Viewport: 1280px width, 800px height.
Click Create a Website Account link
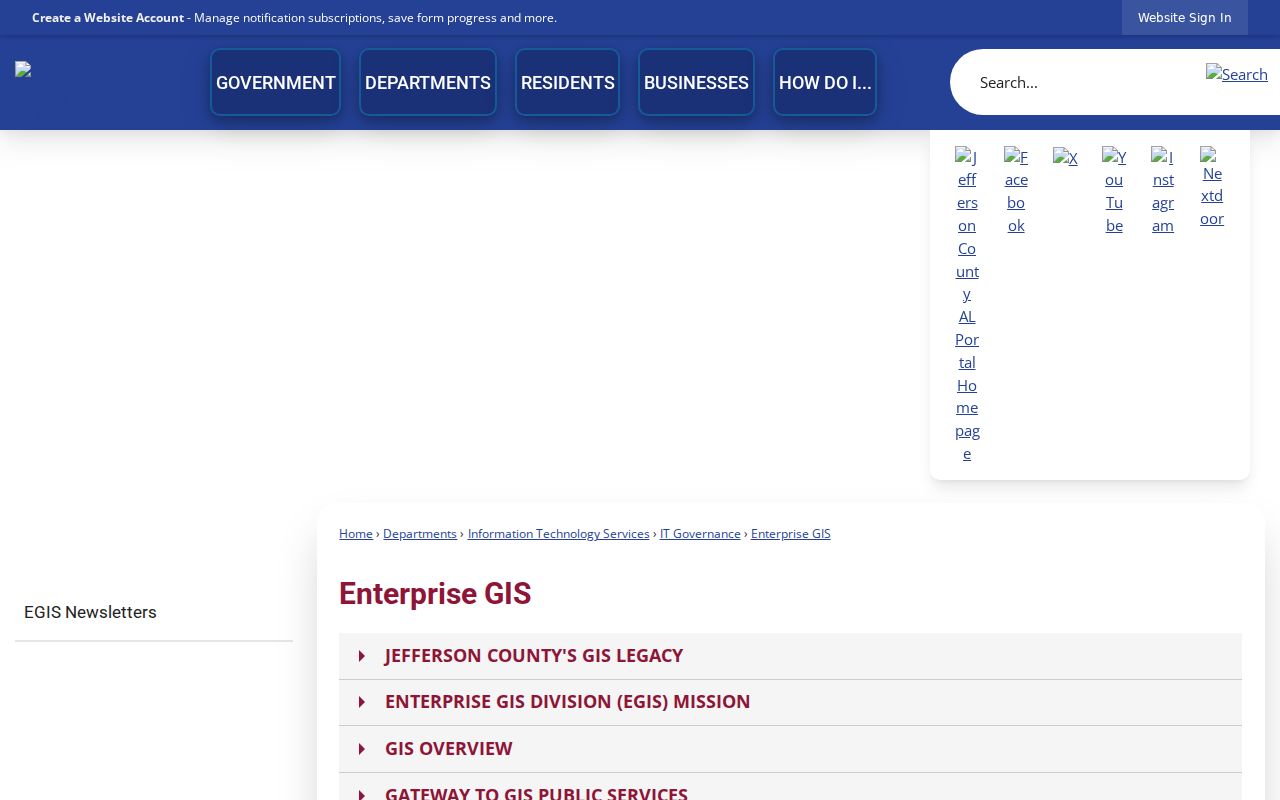pyautogui.click(x=108, y=18)
